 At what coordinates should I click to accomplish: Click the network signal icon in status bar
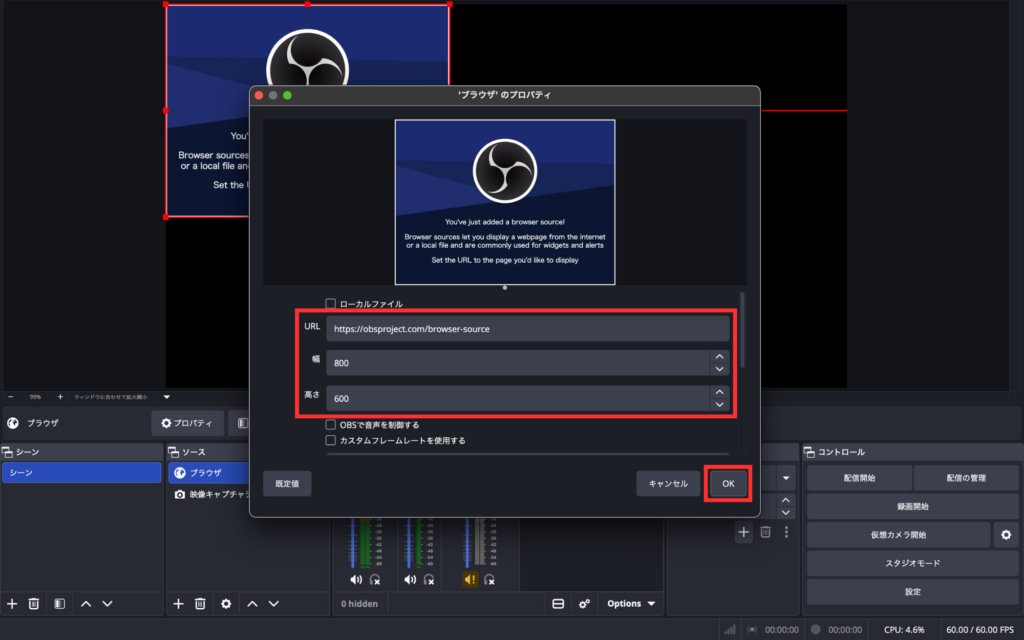[x=729, y=630]
